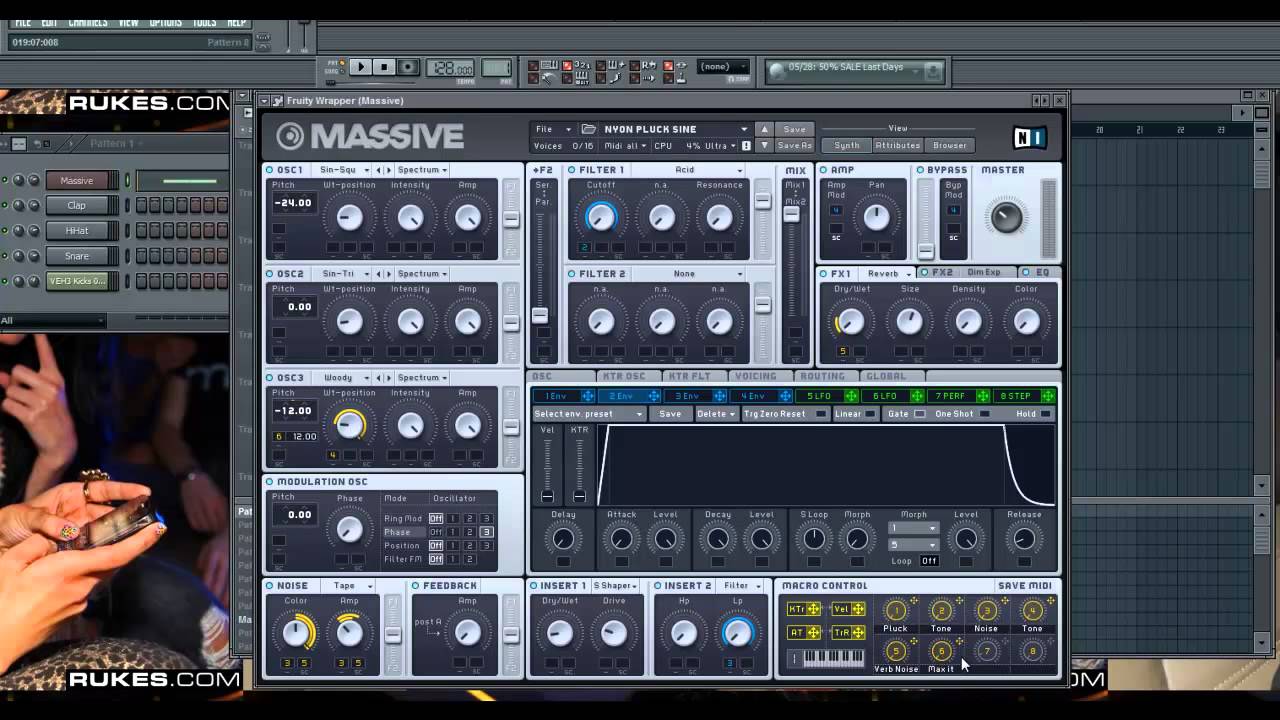Select the 2 Env envelope tab
The height and width of the screenshot is (720, 1280).
tap(622, 397)
